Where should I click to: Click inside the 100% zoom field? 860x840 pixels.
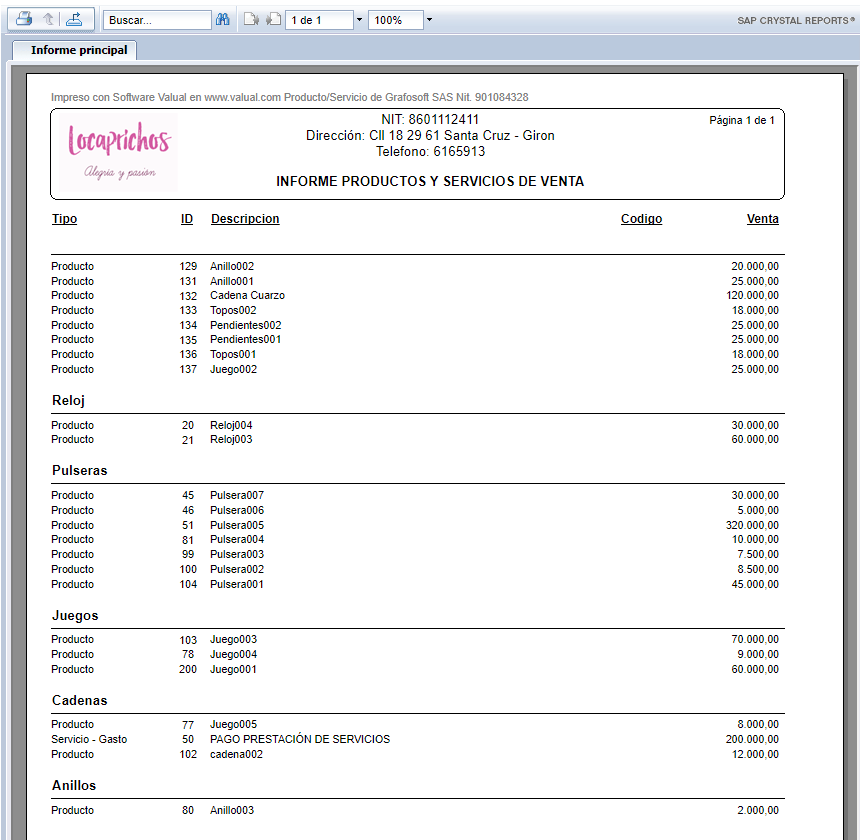(x=394, y=20)
